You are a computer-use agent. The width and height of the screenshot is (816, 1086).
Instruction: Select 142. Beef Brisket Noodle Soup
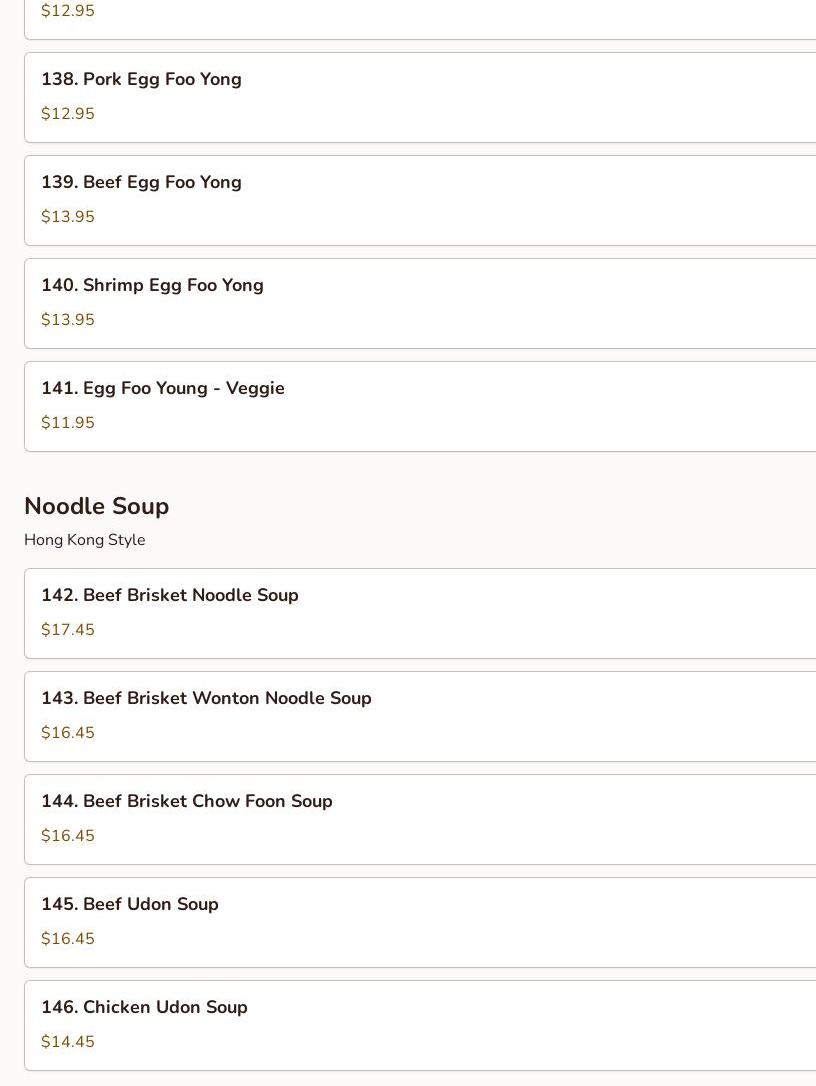pos(170,596)
